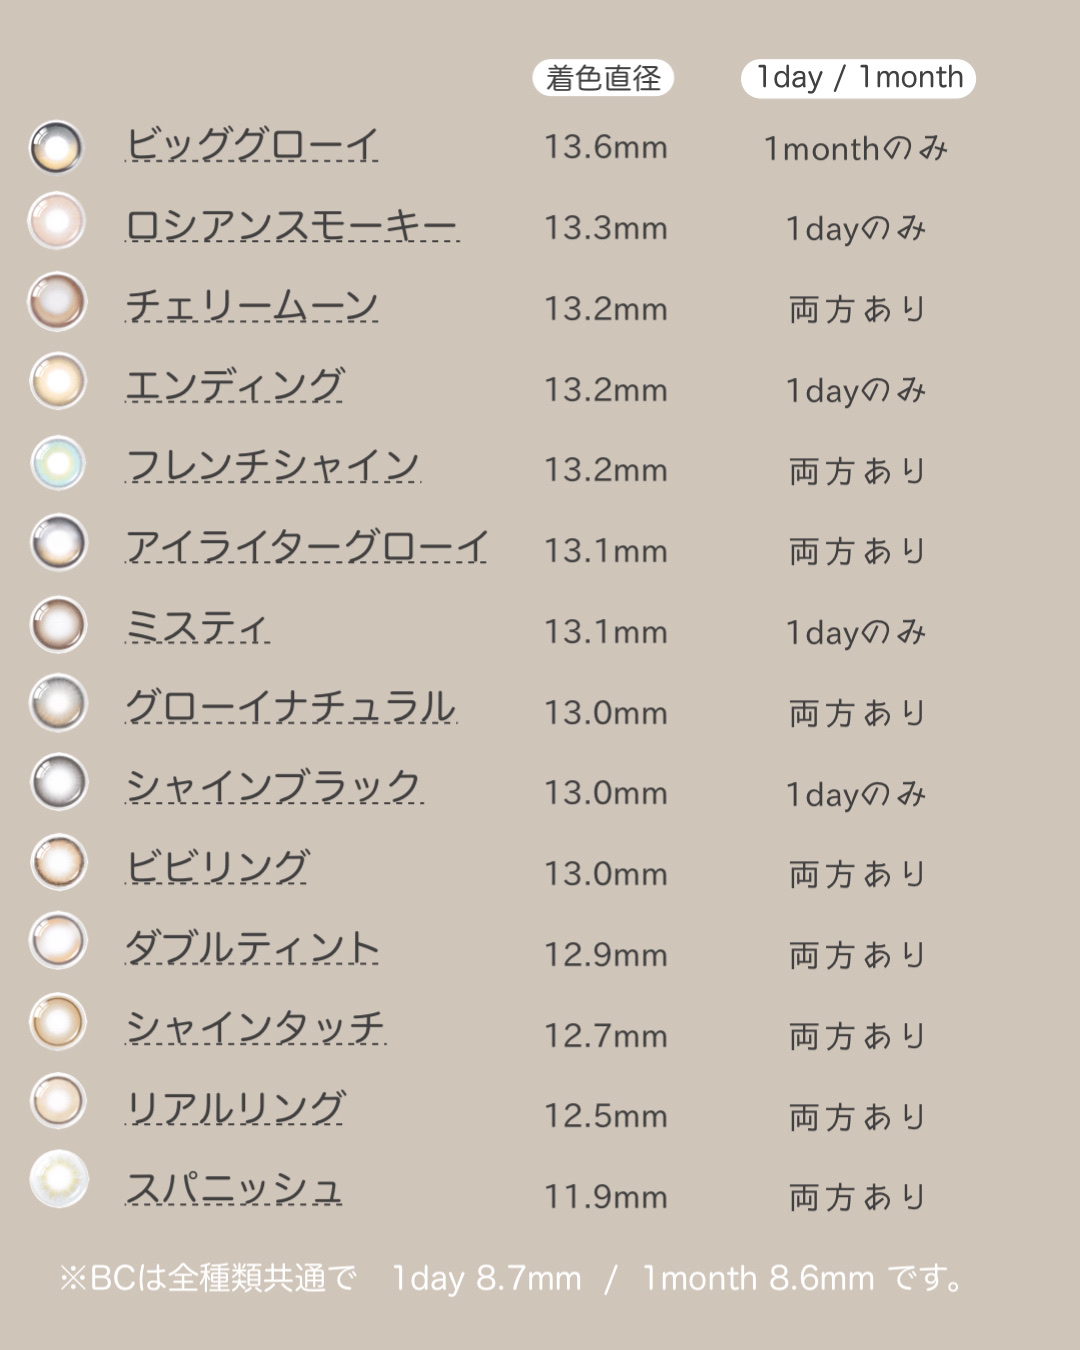
Task: Click the 1day / 1month header label
Action: (858, 78)
